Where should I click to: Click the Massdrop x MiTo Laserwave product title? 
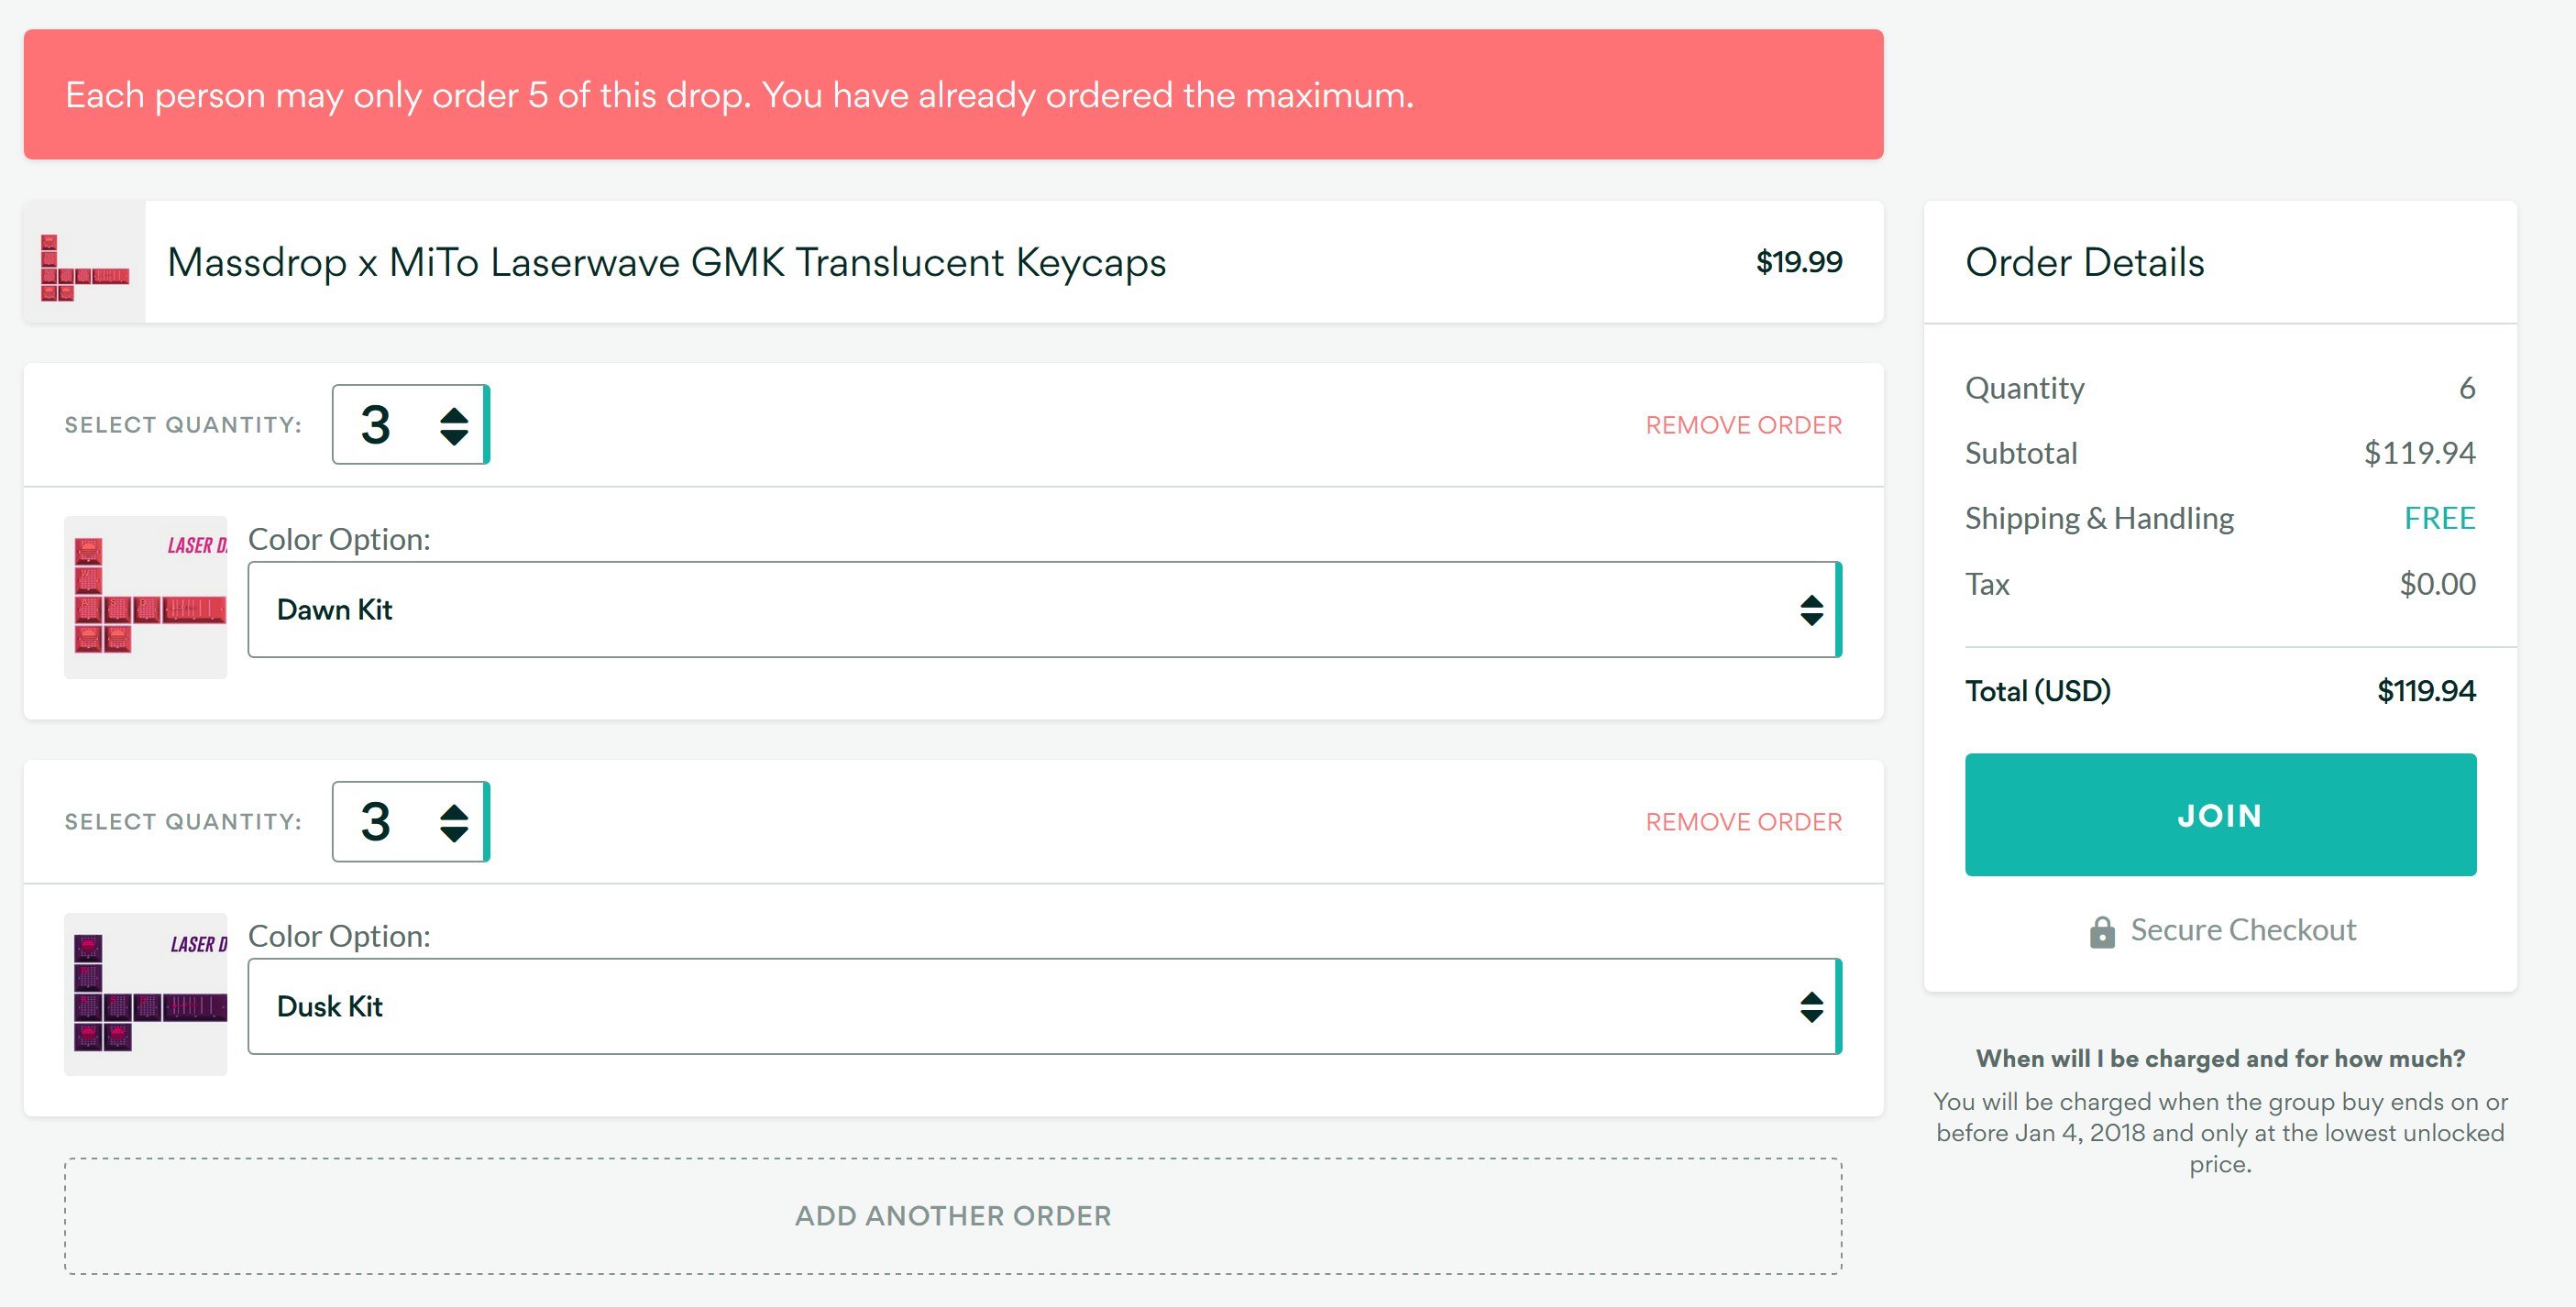pyautogui.click(x=666, y=262)
